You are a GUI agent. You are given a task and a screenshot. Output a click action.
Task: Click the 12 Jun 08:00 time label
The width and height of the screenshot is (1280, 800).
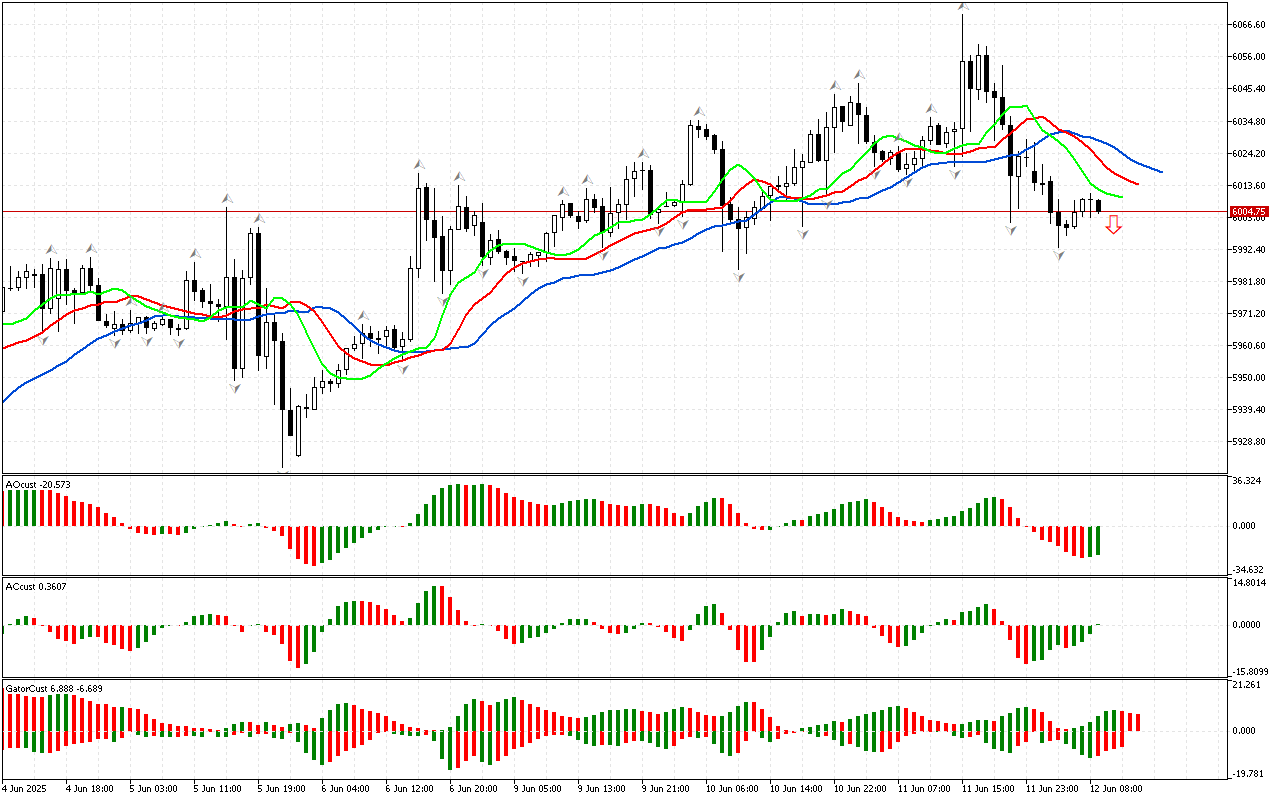[x=1115, y=788]
